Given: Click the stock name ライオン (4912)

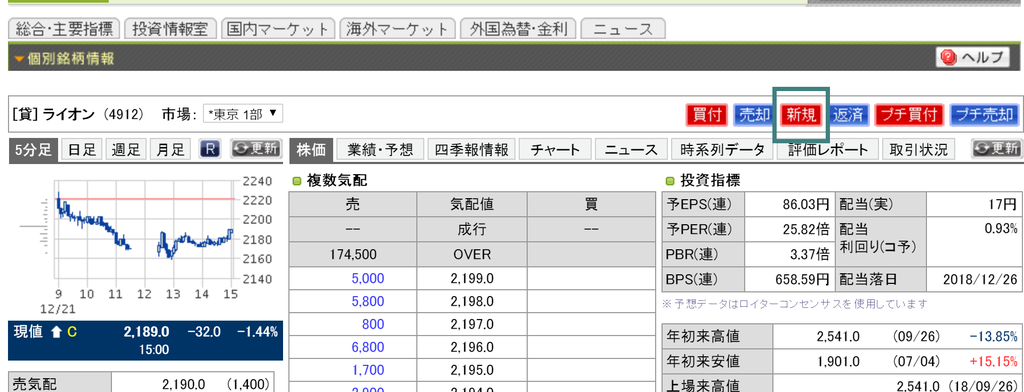Looking at the screenshot, I should [x=93, y=115].
